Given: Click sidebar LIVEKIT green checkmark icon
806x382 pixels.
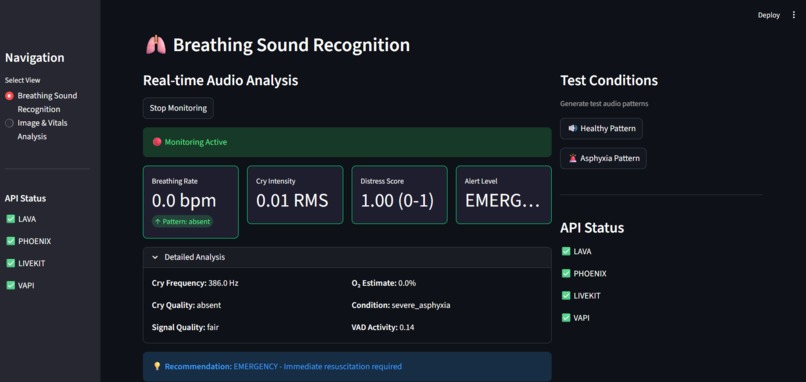Looking at the screenshot, I should pyautogui.click(x=10, y=263).
